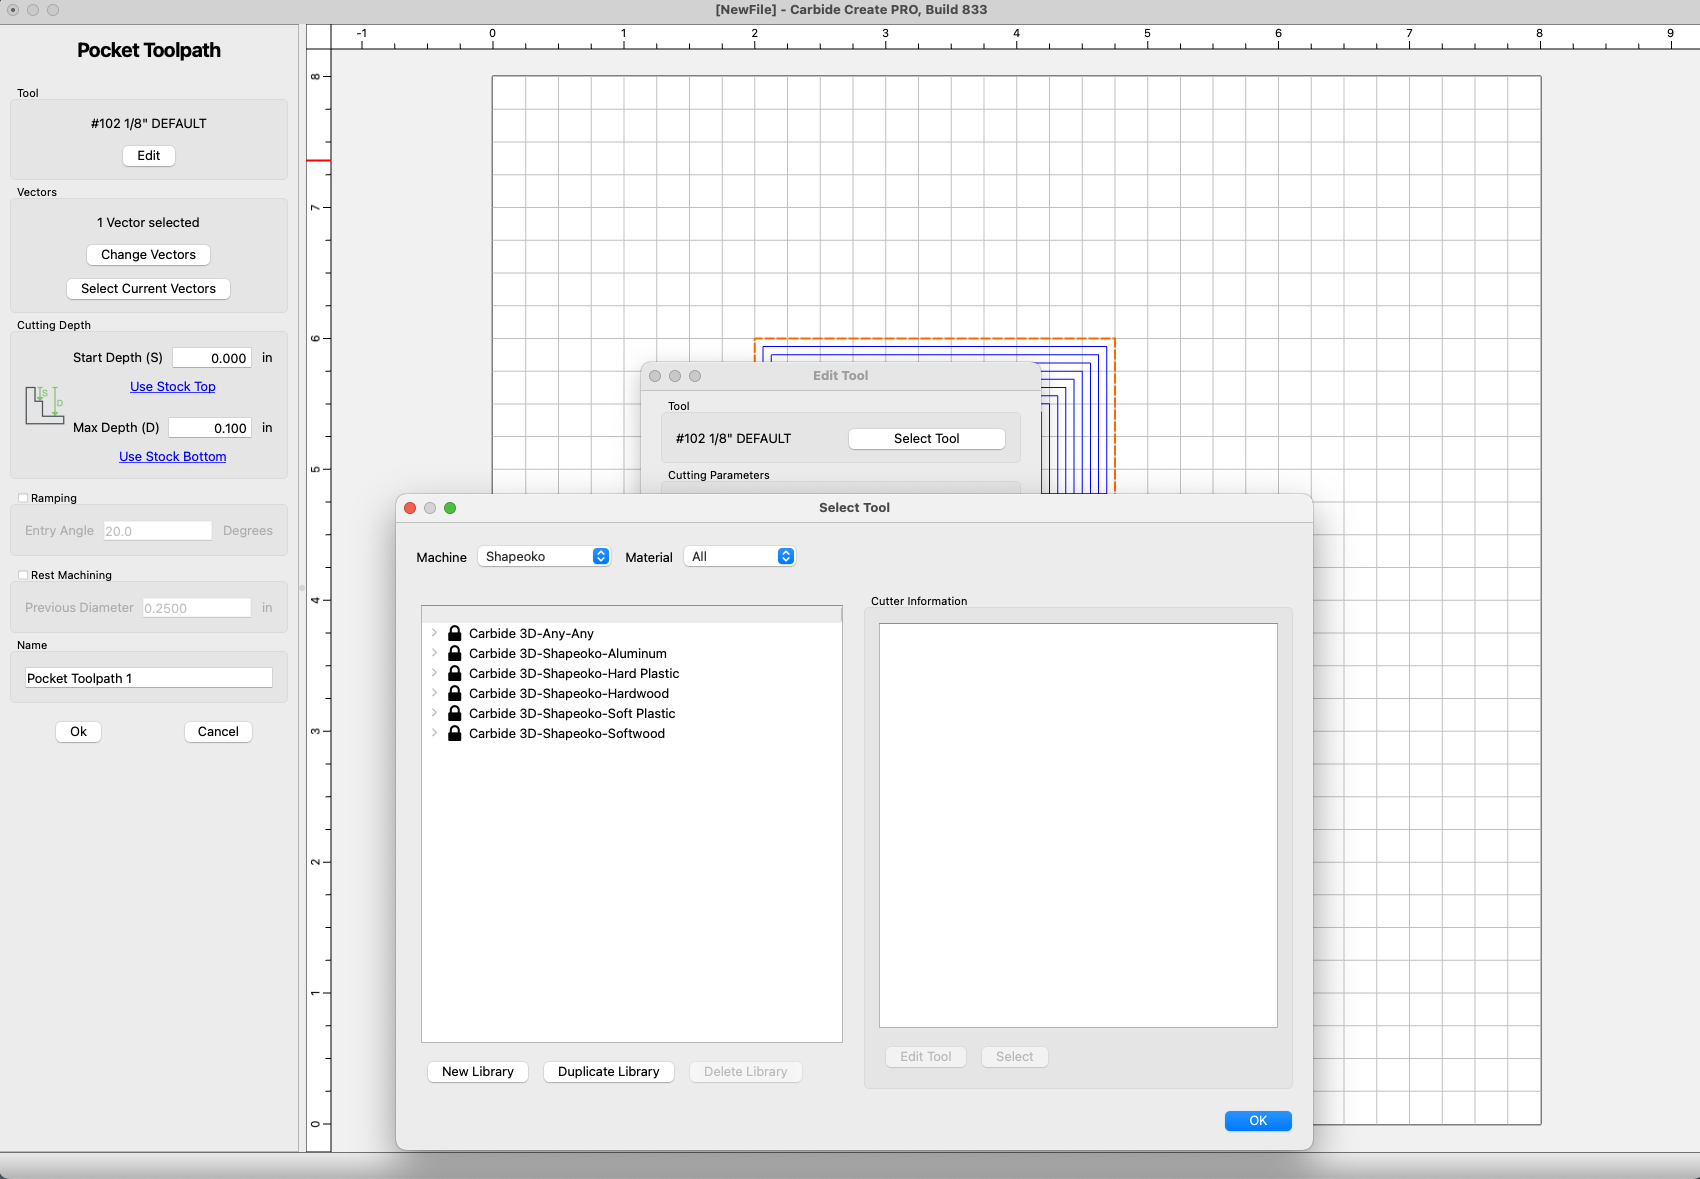This screenshot has width=1700, height=1179.
Task: Enable the Ramping checkbox
Action: click(23, 498)
